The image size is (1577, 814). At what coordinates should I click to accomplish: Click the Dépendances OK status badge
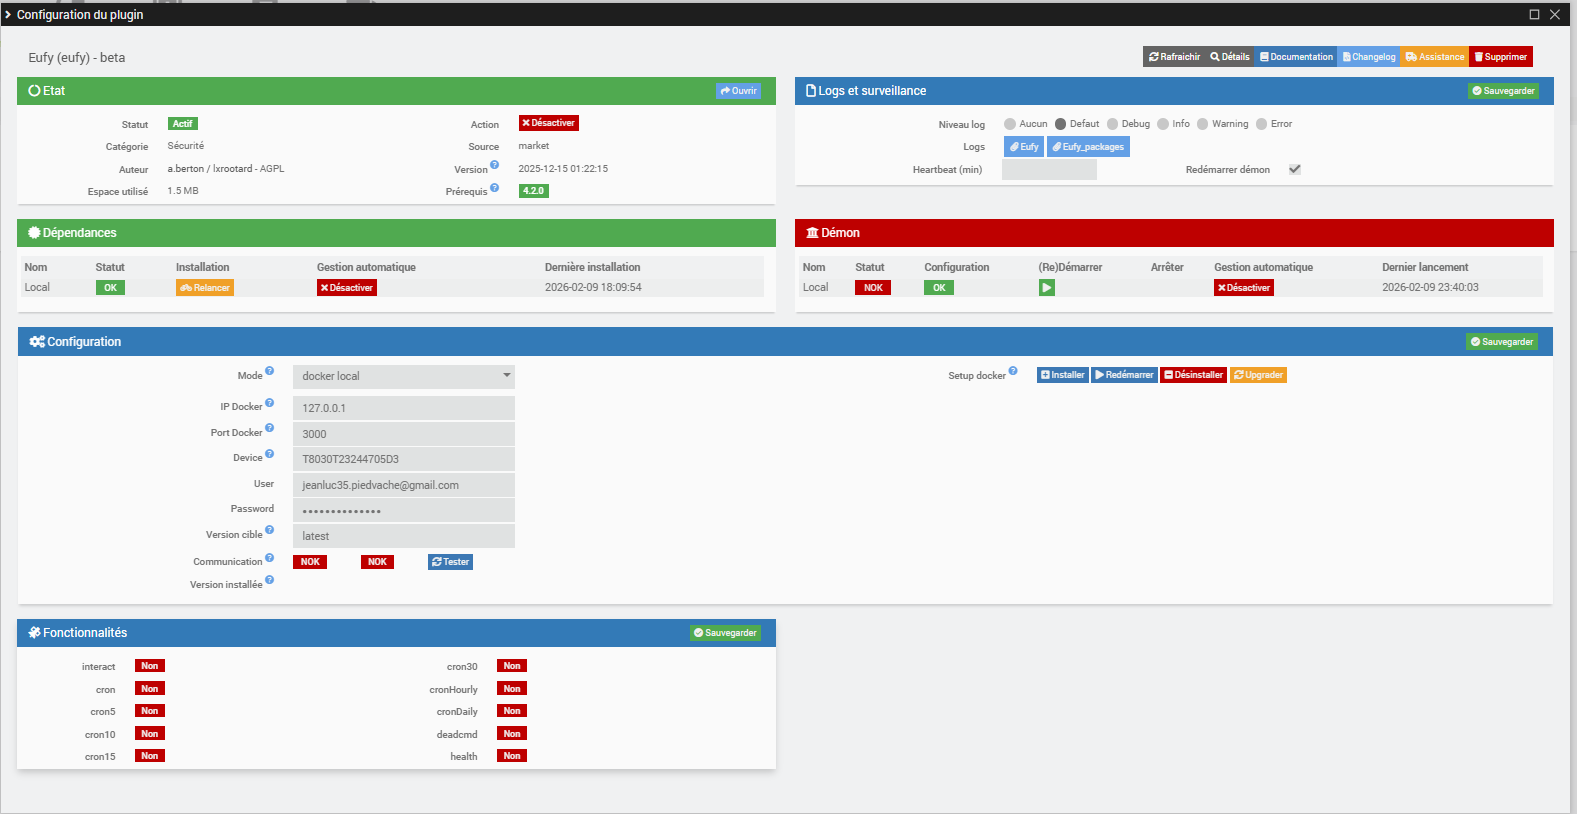(x=110, y=288)
